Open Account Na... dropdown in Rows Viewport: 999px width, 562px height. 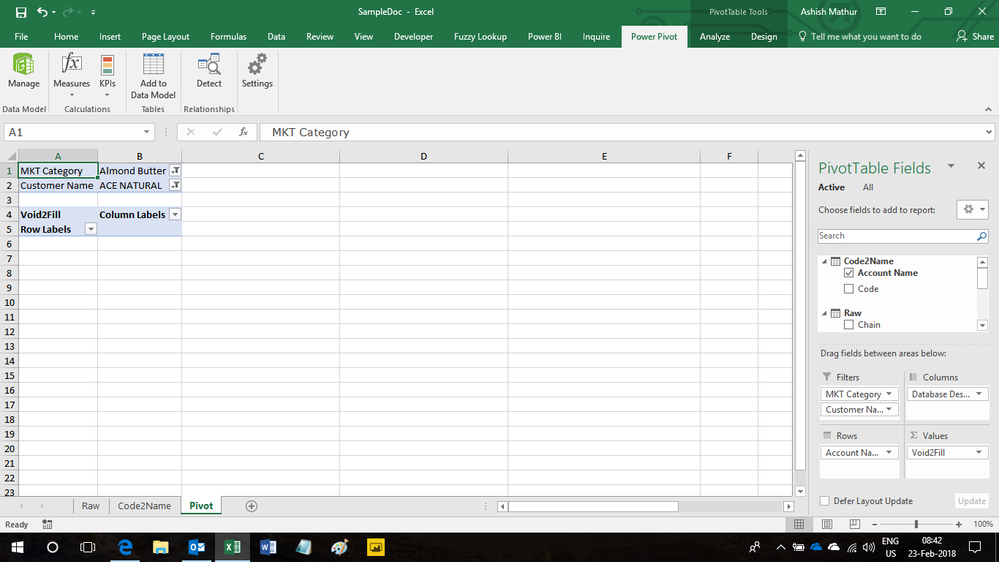(x=889, y=452)
